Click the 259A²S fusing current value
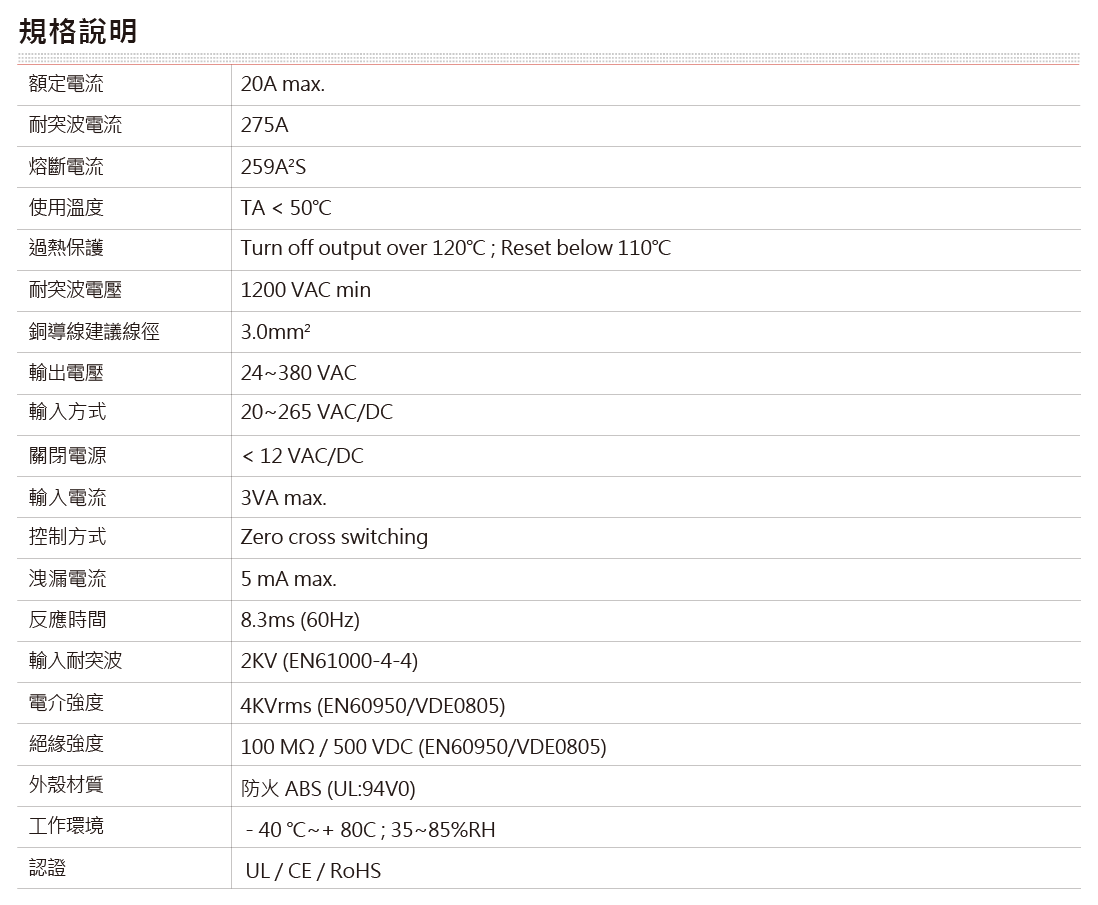Viewport: 1098px width, 905px height. 273,167
